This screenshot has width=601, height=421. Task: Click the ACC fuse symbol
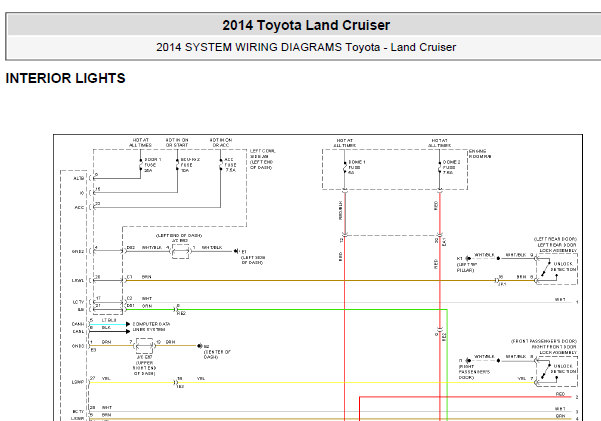pyautogui.click(x=221, y=165)
